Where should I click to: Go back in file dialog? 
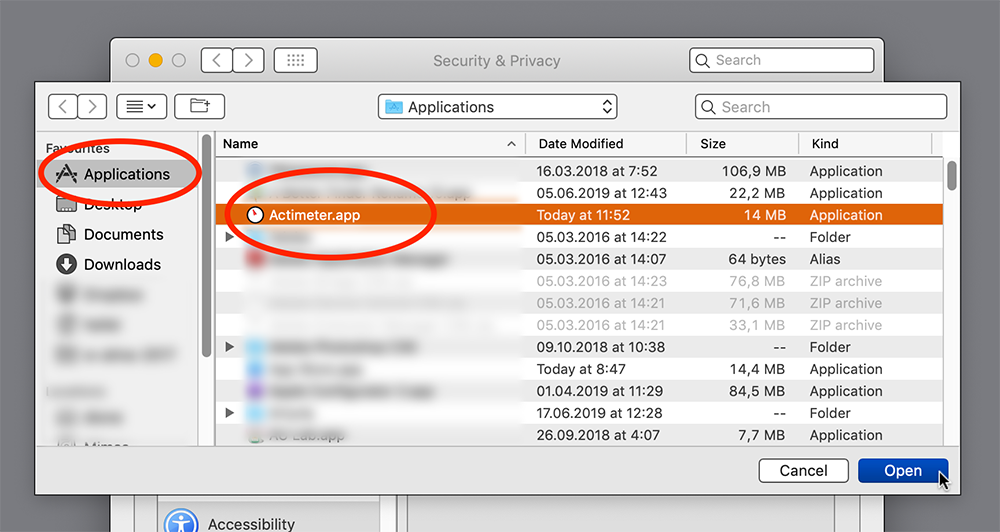[63, 107]
